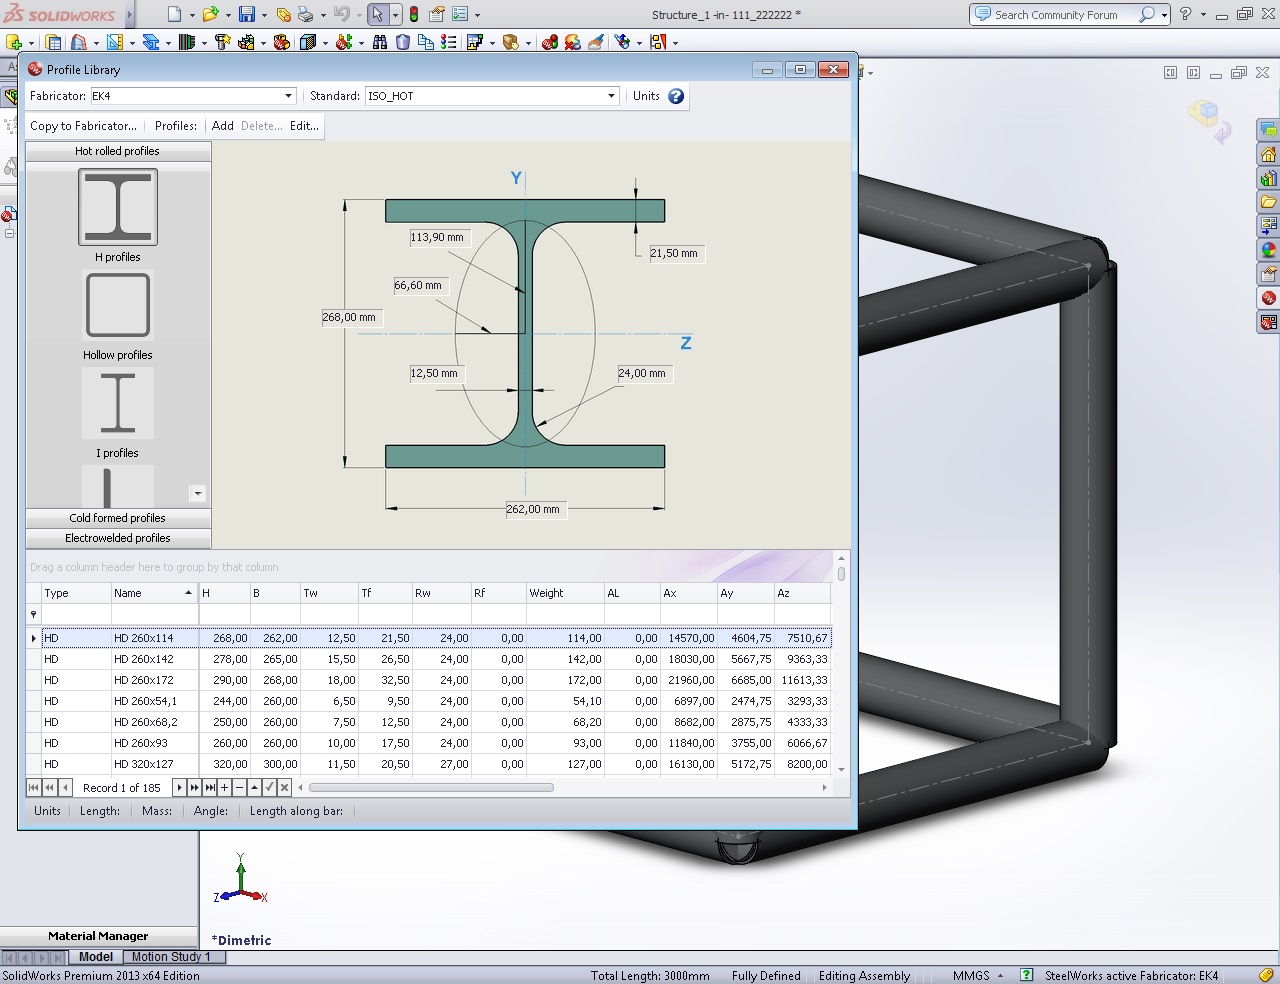Click the minus delete record button
The height and width of the screenshot is (984, 1280).
point(240,788)
